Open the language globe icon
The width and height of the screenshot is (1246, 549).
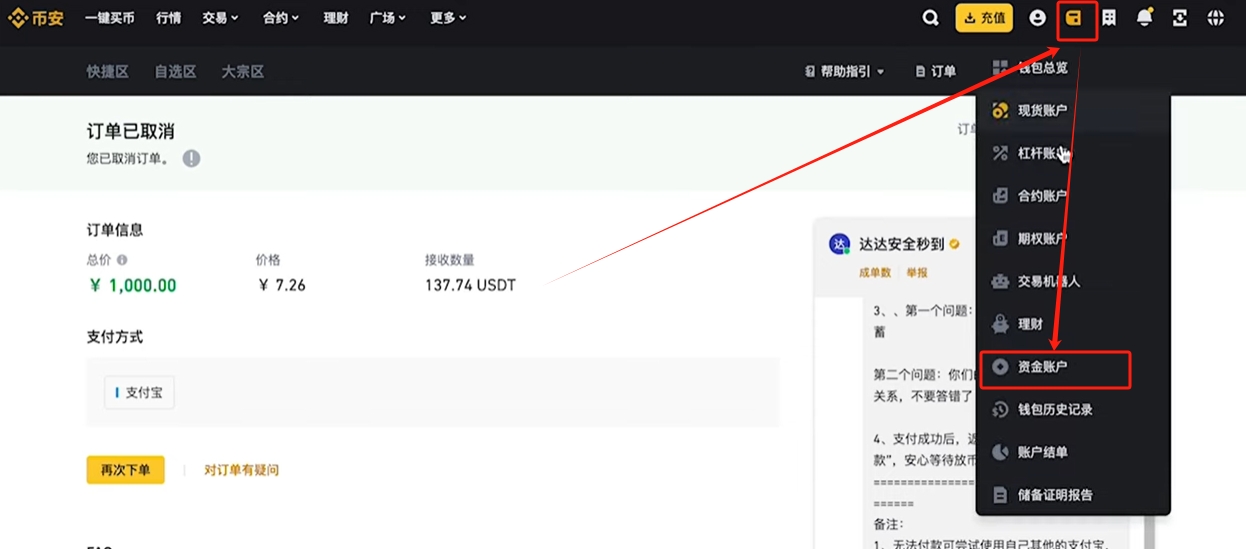click(x=1215, y=18)
